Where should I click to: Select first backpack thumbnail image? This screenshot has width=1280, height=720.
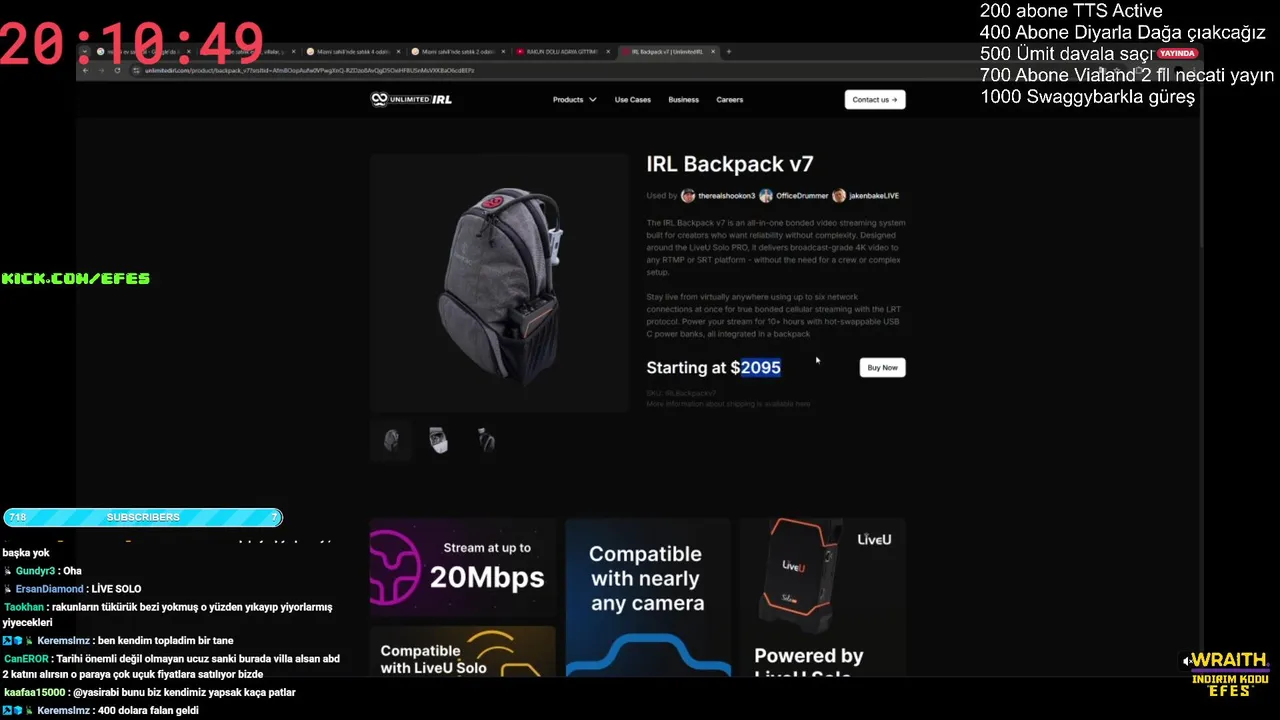click(391, 440)
